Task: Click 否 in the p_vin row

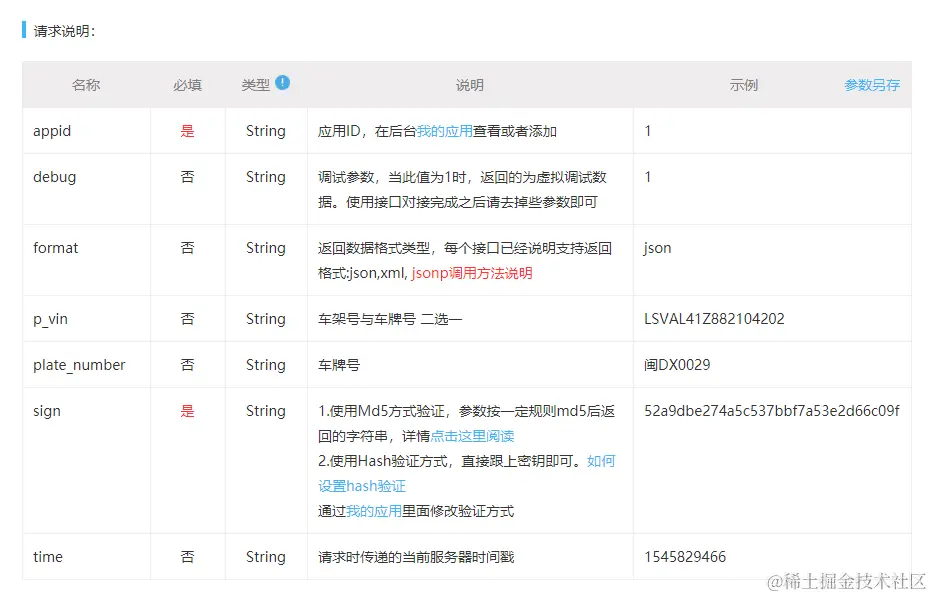Action: click(187, 319)
